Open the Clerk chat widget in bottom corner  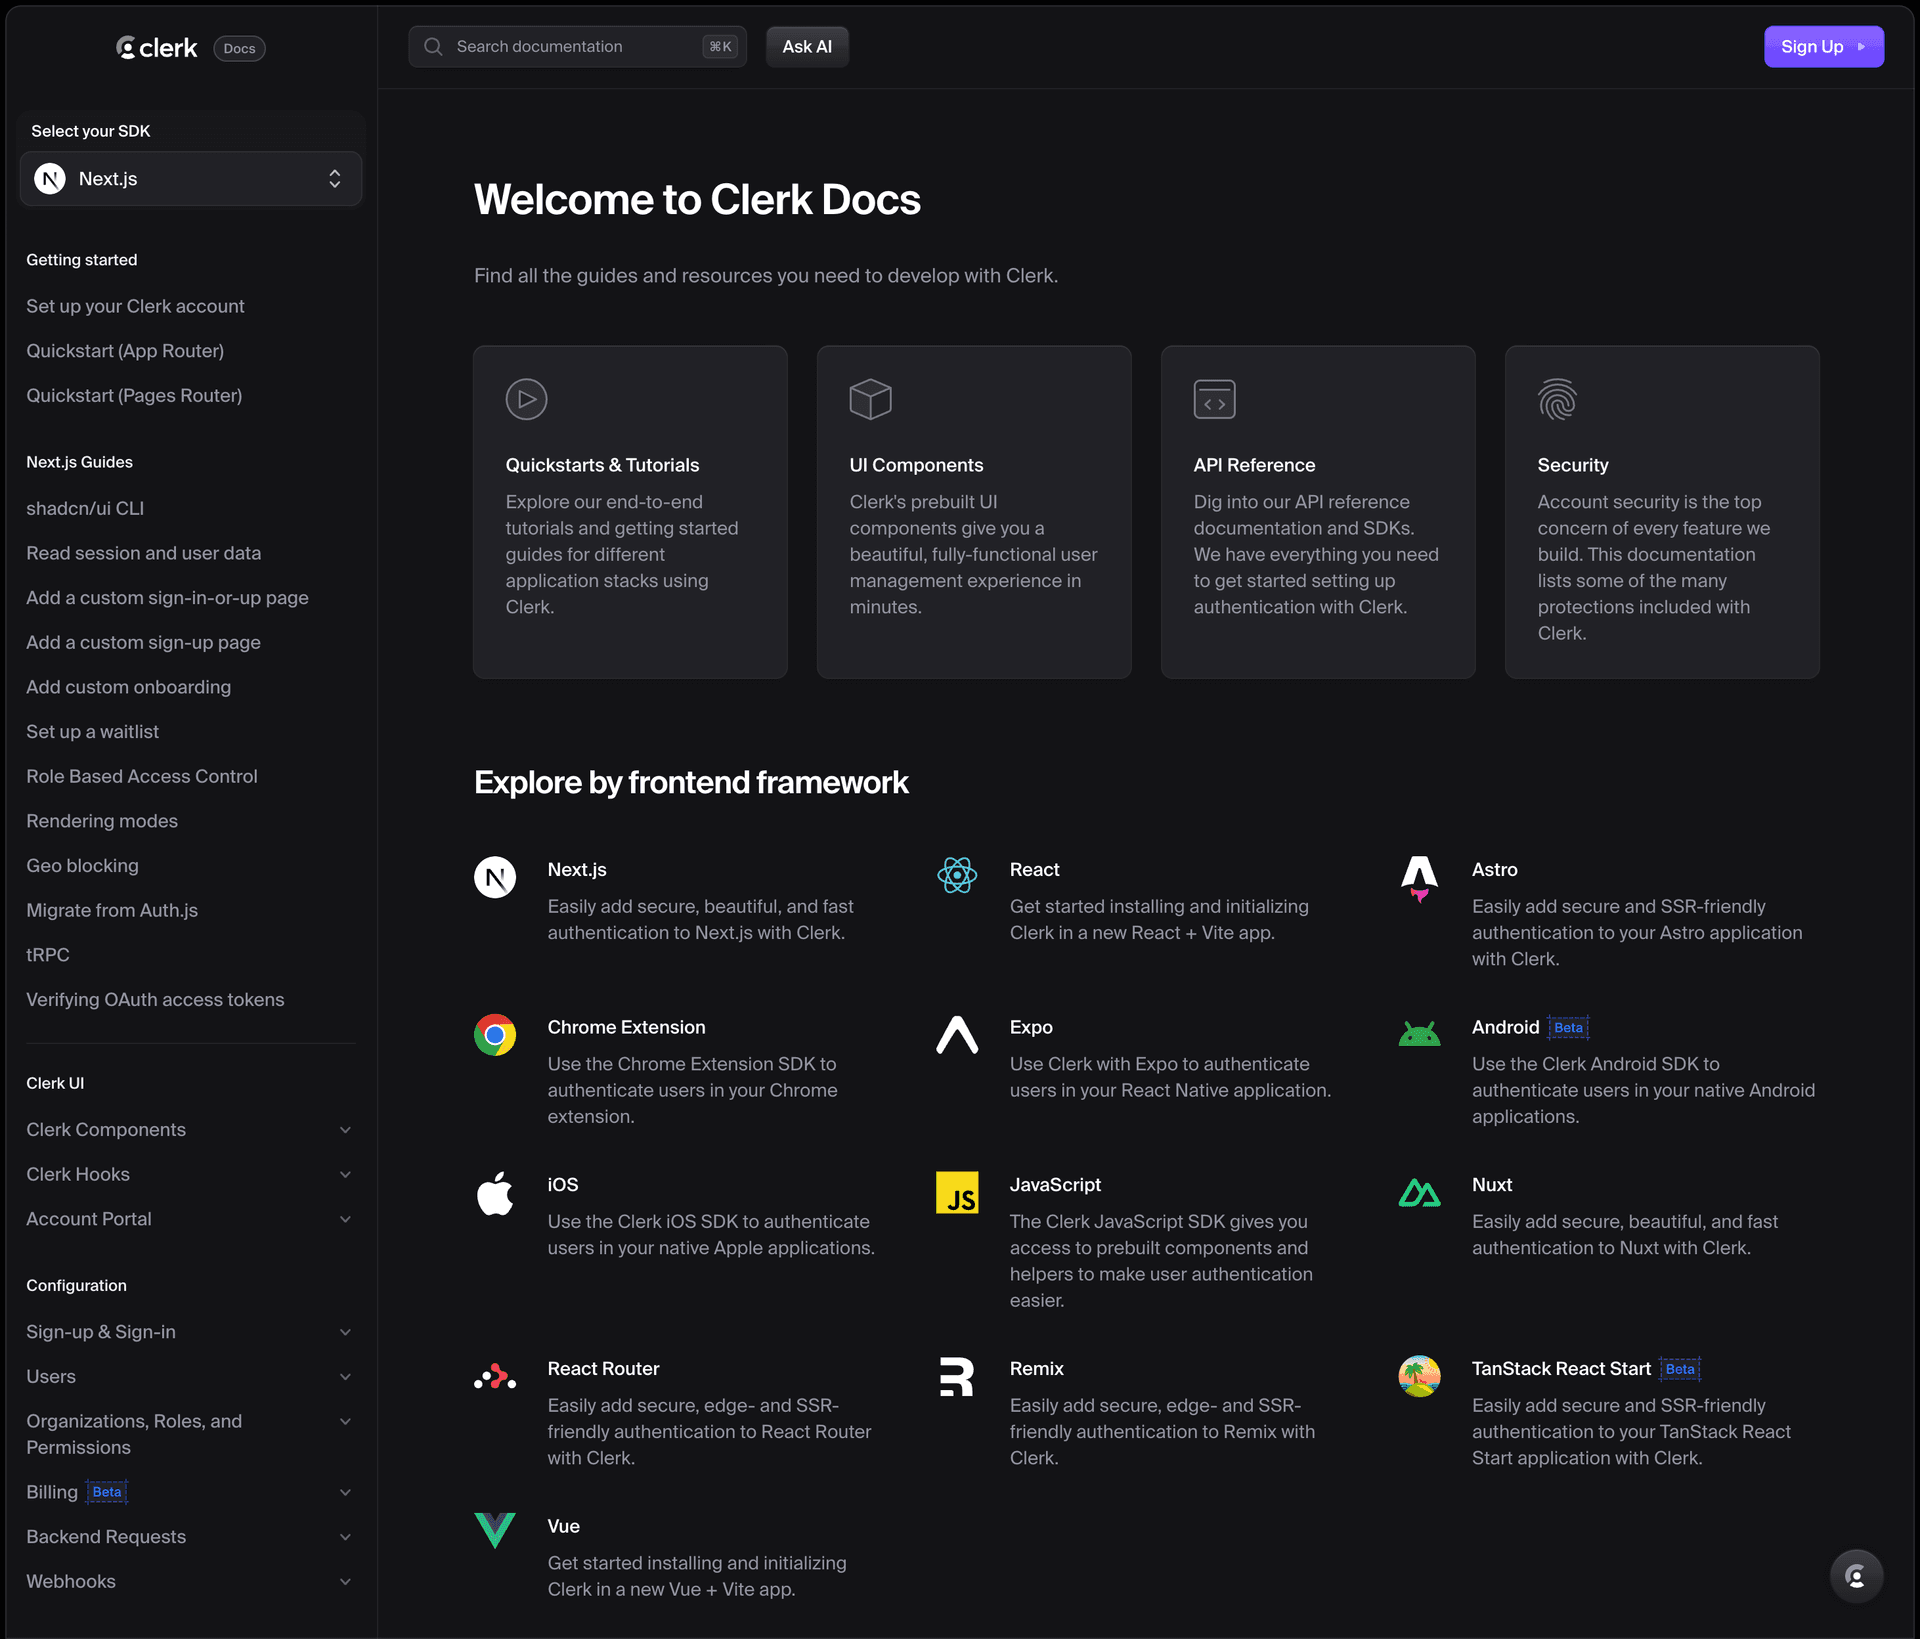tap(1856, 1575)
